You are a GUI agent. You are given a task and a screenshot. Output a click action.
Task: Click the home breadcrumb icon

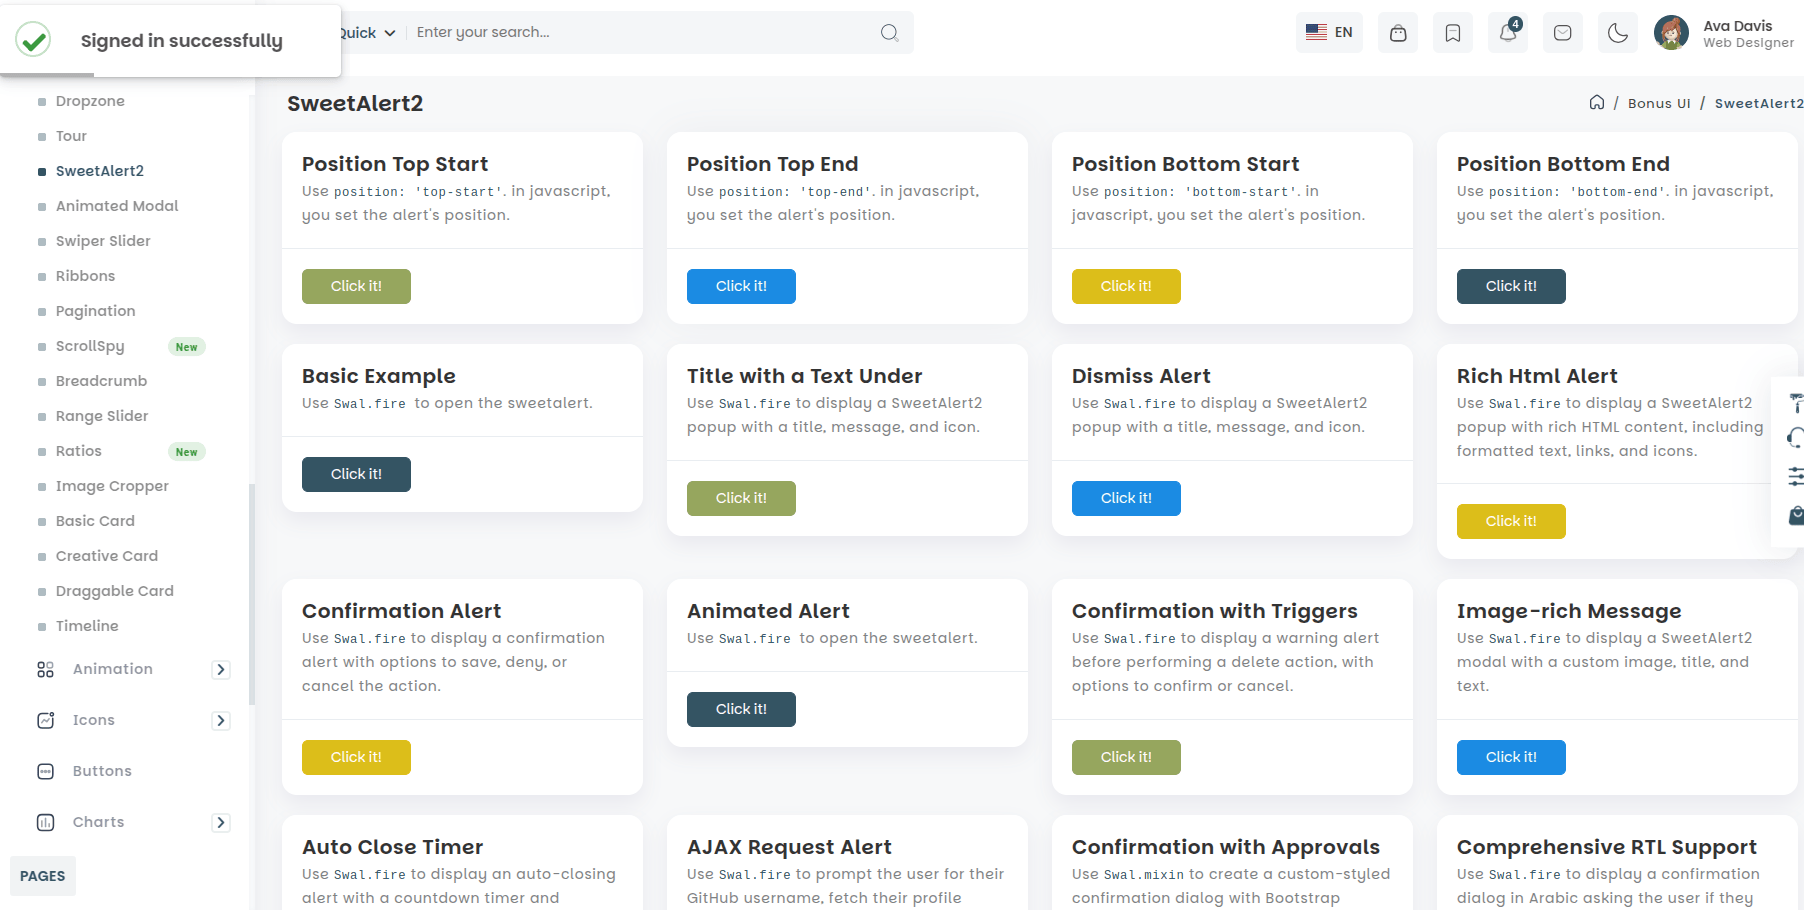pos(1597,103)
